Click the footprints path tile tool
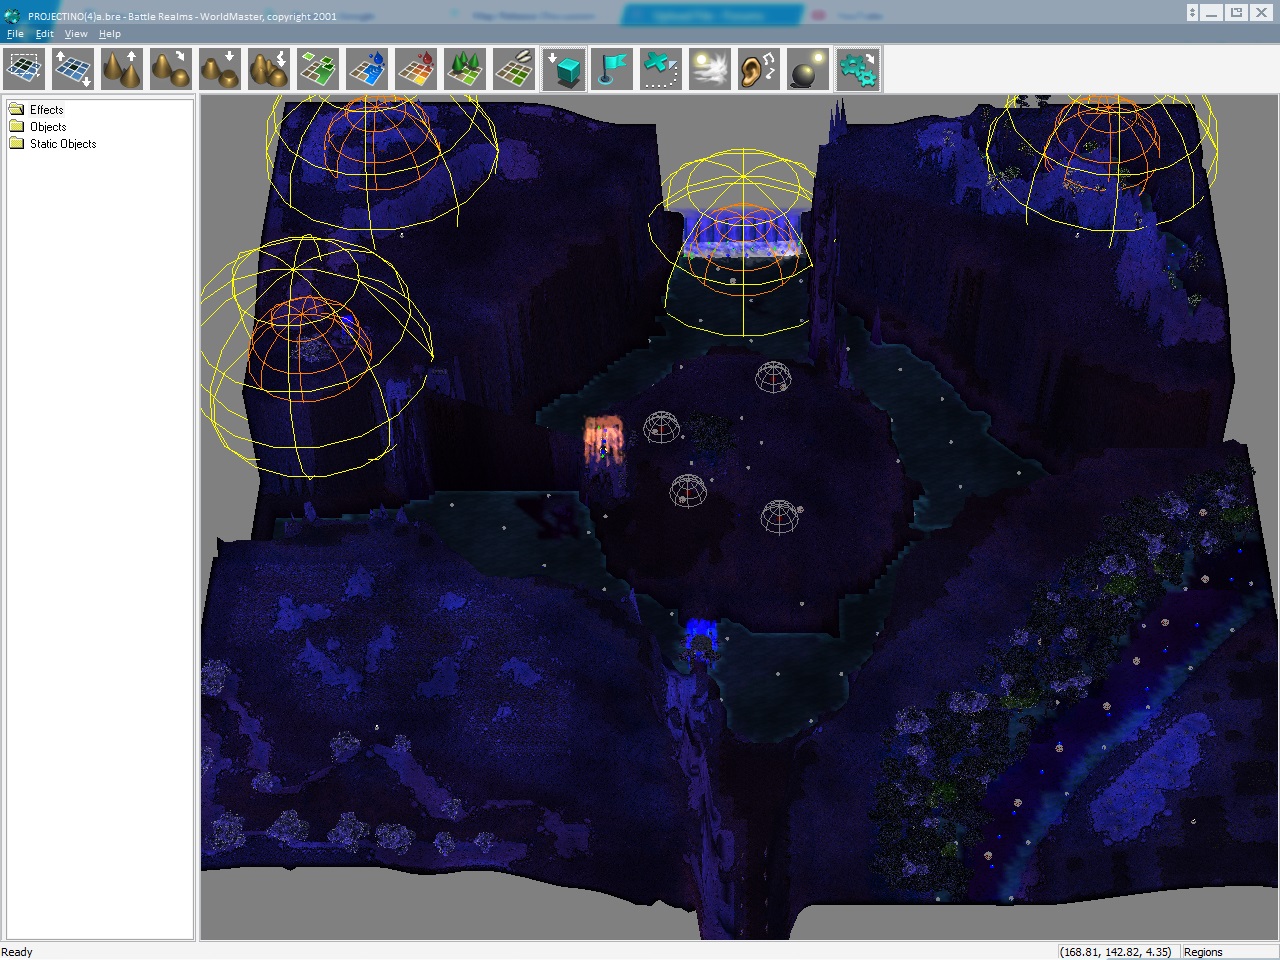Screen dimensions: 1280x960 (514, 69)
